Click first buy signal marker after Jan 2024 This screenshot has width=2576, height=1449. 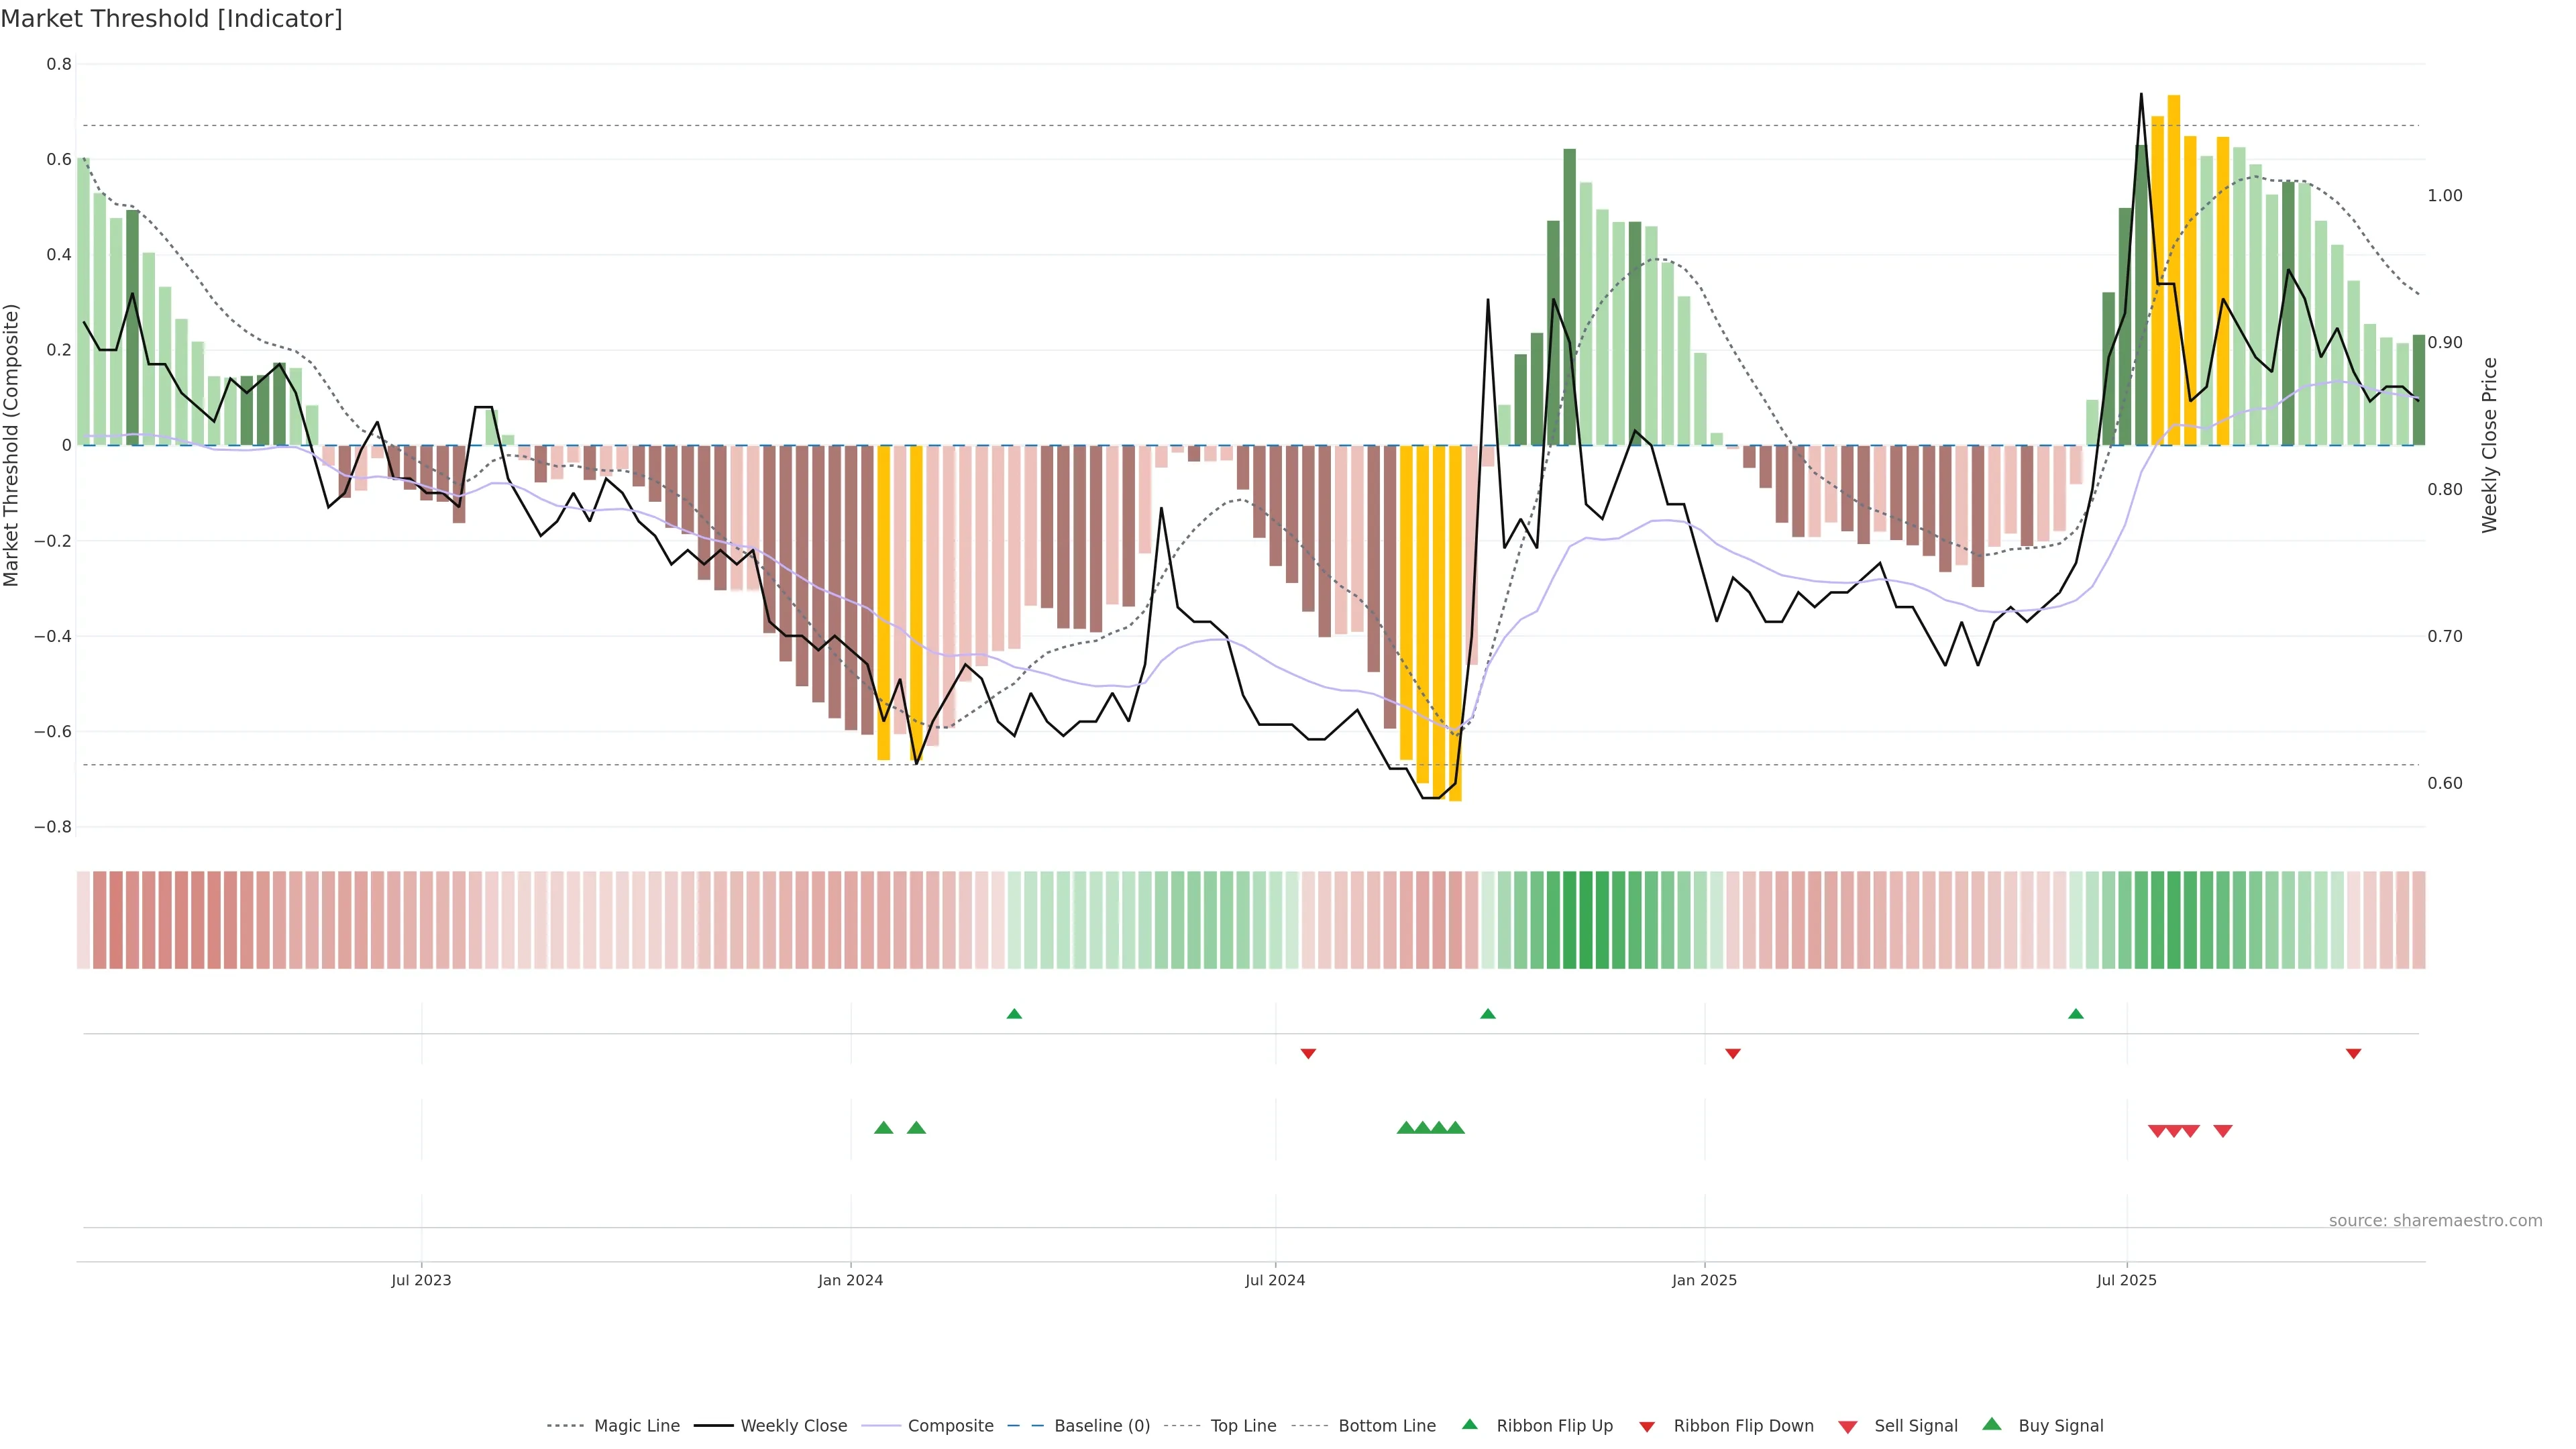(x=883, y=1128)
